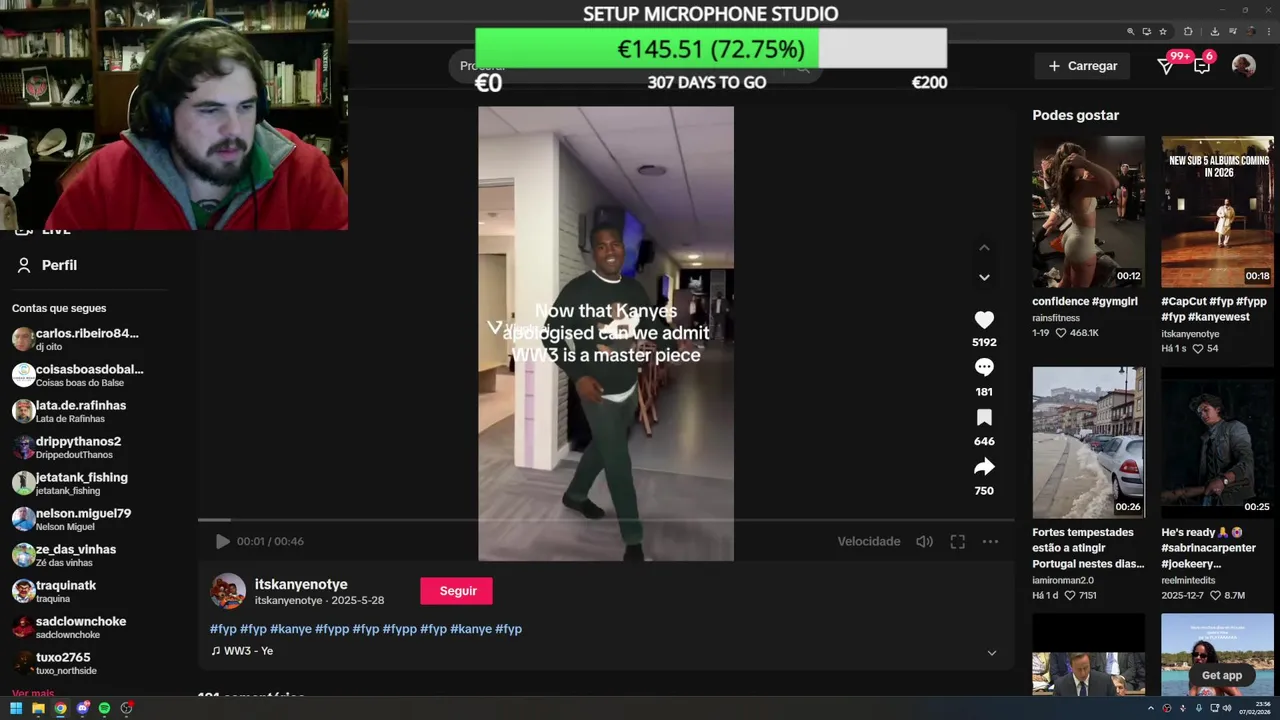Open the He's ready #sabrinacarpenter video thumbnail

(x=1217, y=442)
